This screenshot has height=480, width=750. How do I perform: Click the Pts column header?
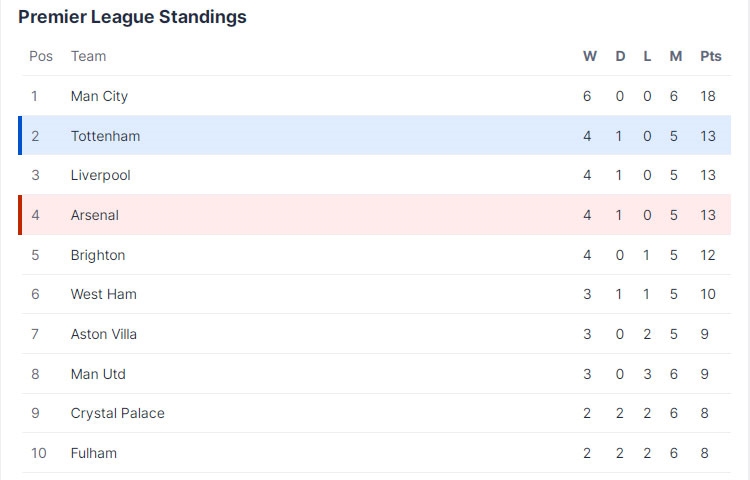710,56
